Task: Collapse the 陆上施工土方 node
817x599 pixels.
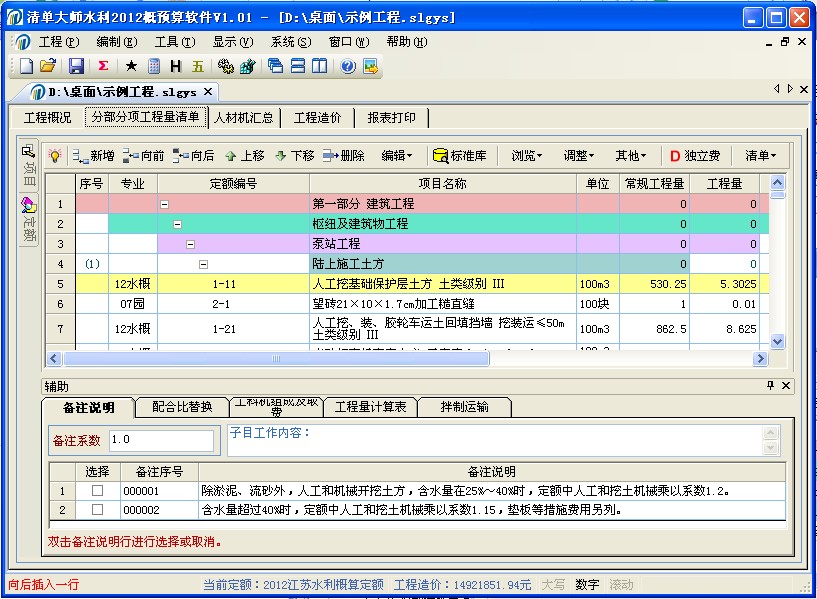Action: [x=204, y=265]
